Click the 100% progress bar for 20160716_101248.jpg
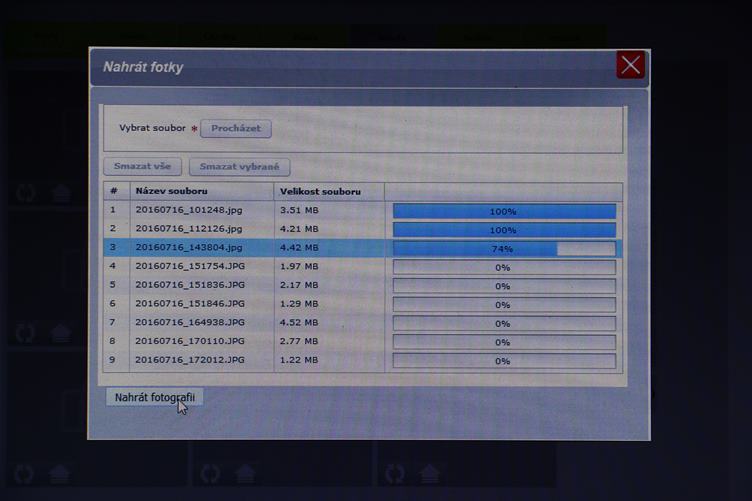The image size is (752, 501). click(x=504, y=211)
